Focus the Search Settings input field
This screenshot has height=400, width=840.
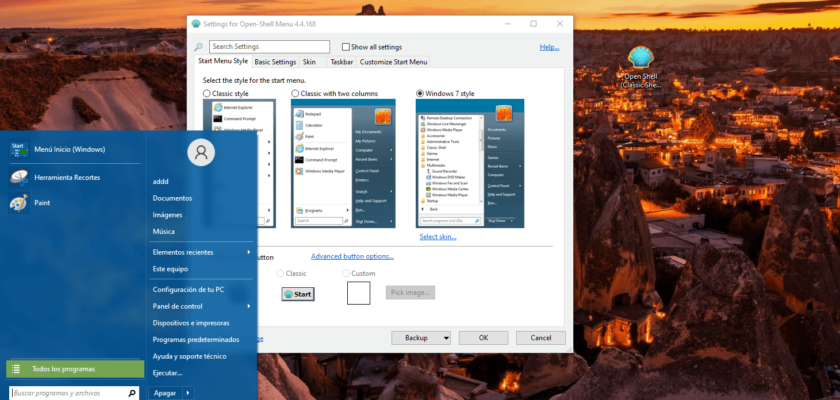click(269, 47)
